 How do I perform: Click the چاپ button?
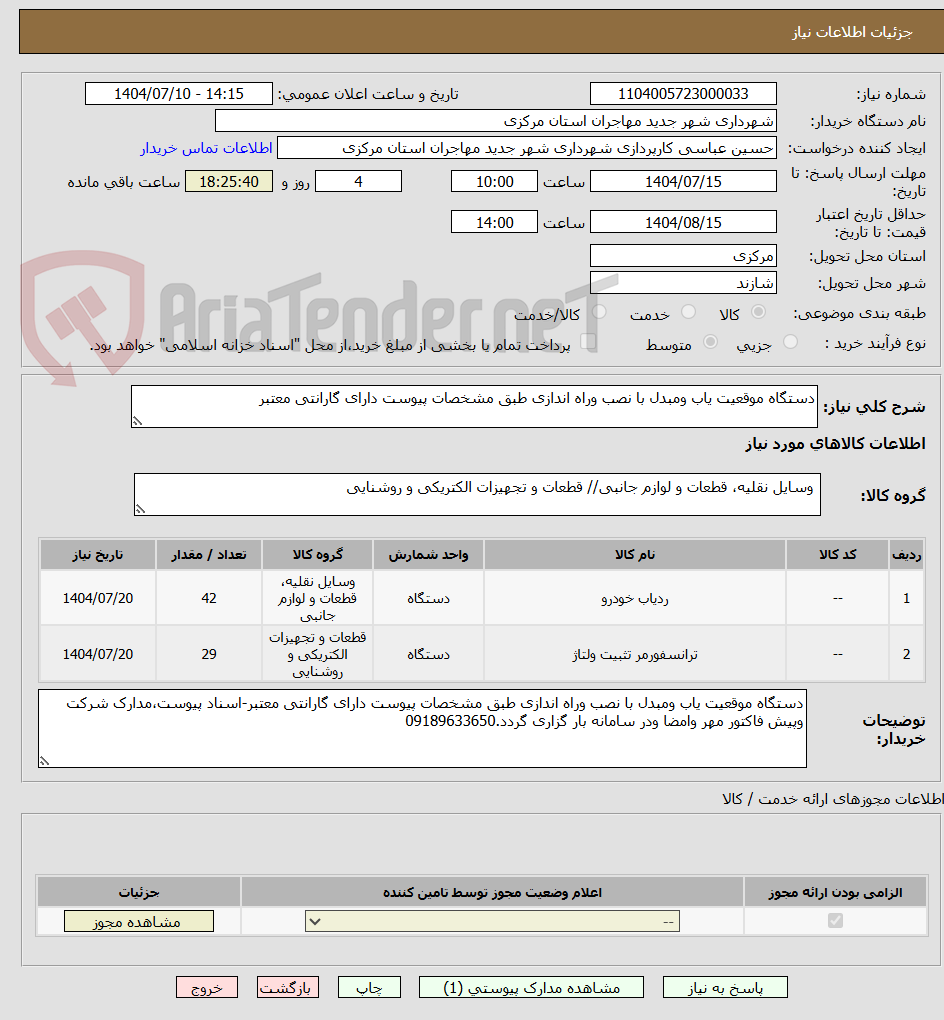tap(369, 987)
